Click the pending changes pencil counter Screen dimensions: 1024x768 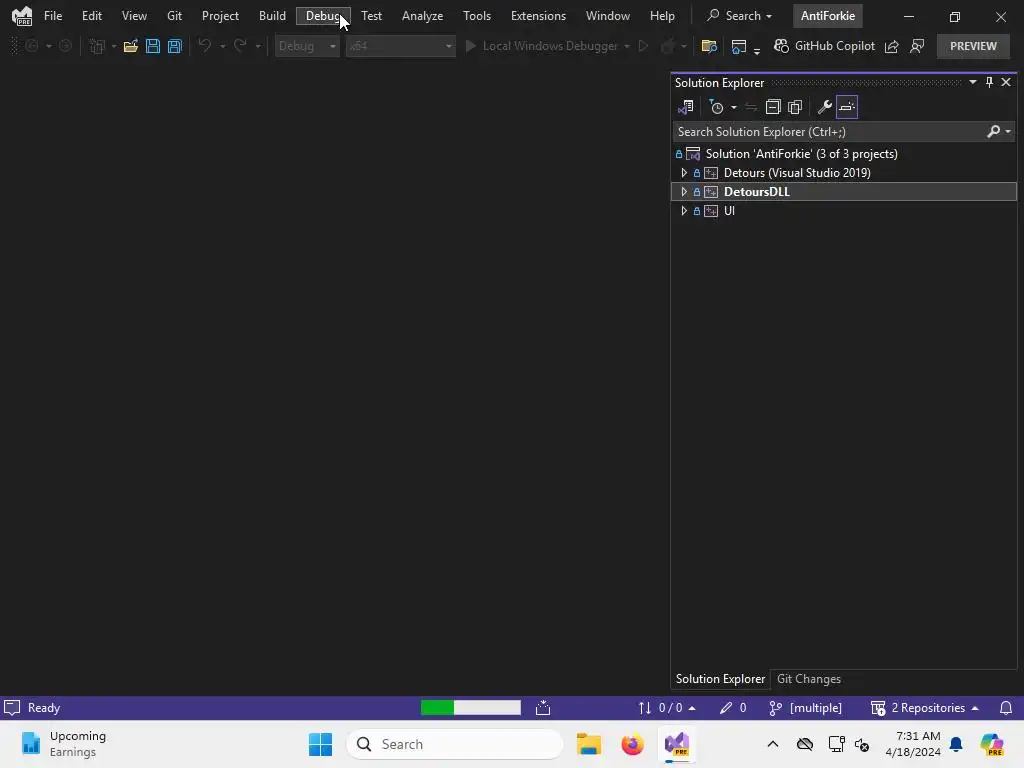[733, 708]
